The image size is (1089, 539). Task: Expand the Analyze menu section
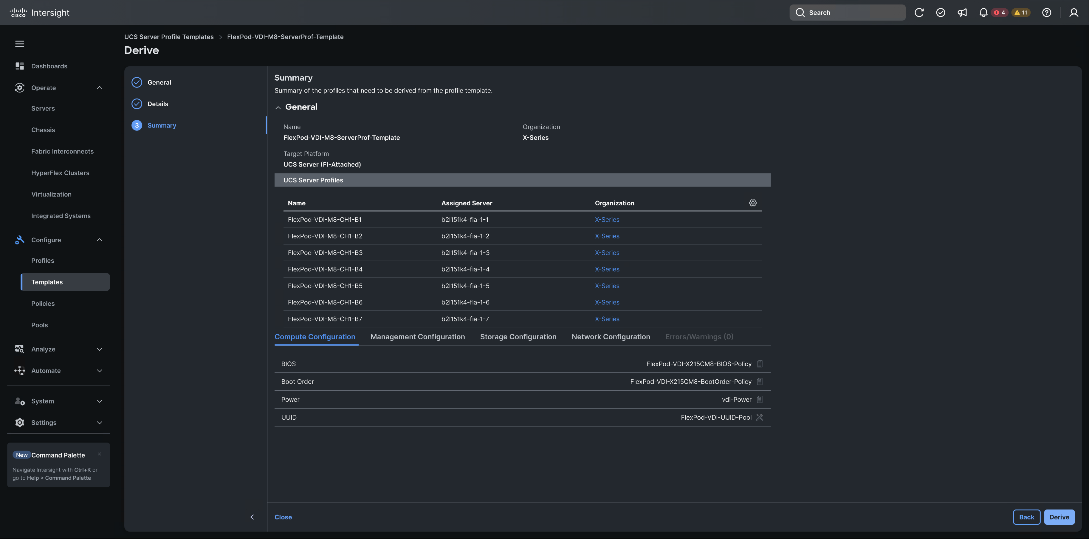pyautogui.click(x=99, y=349)
